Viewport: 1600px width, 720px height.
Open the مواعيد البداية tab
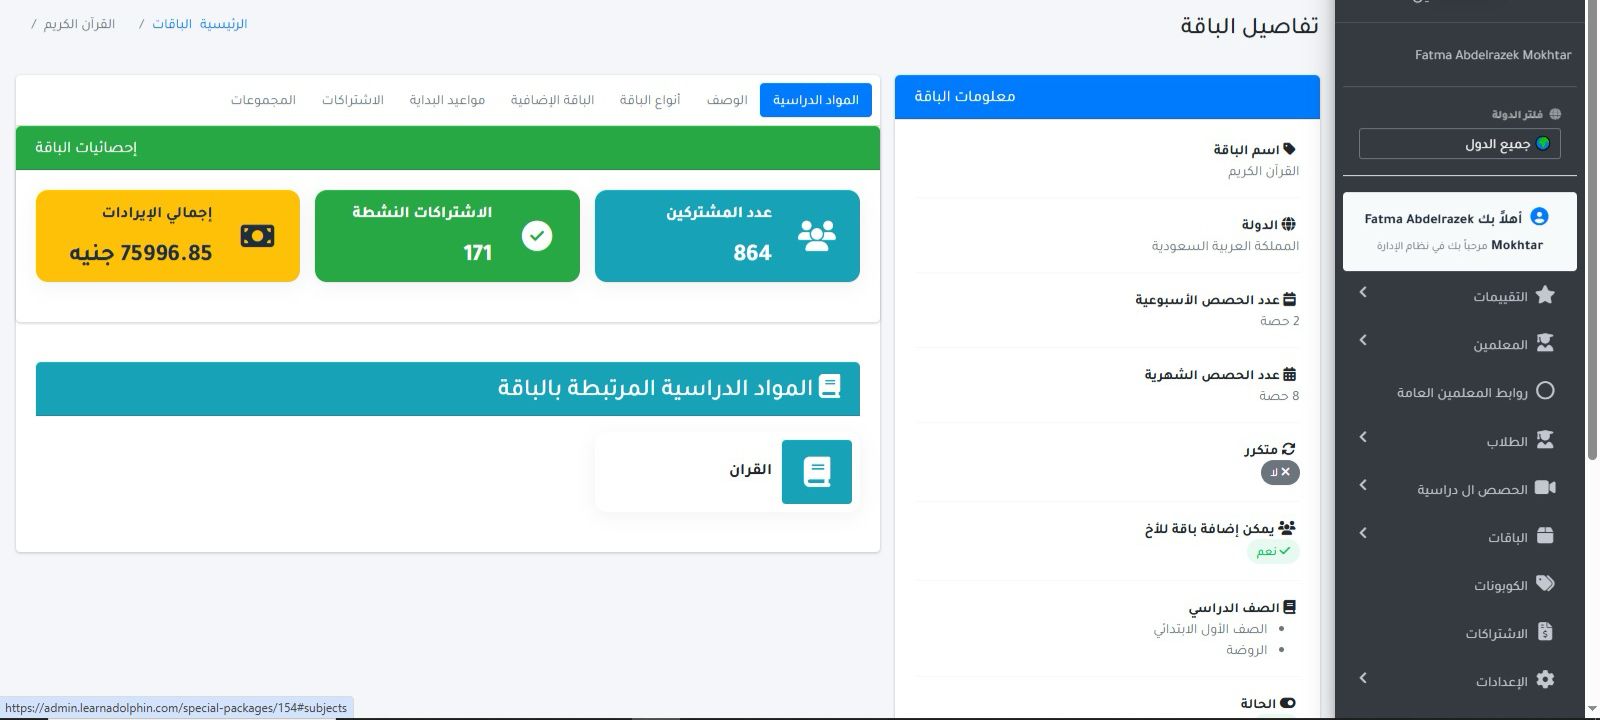point(447,100)
